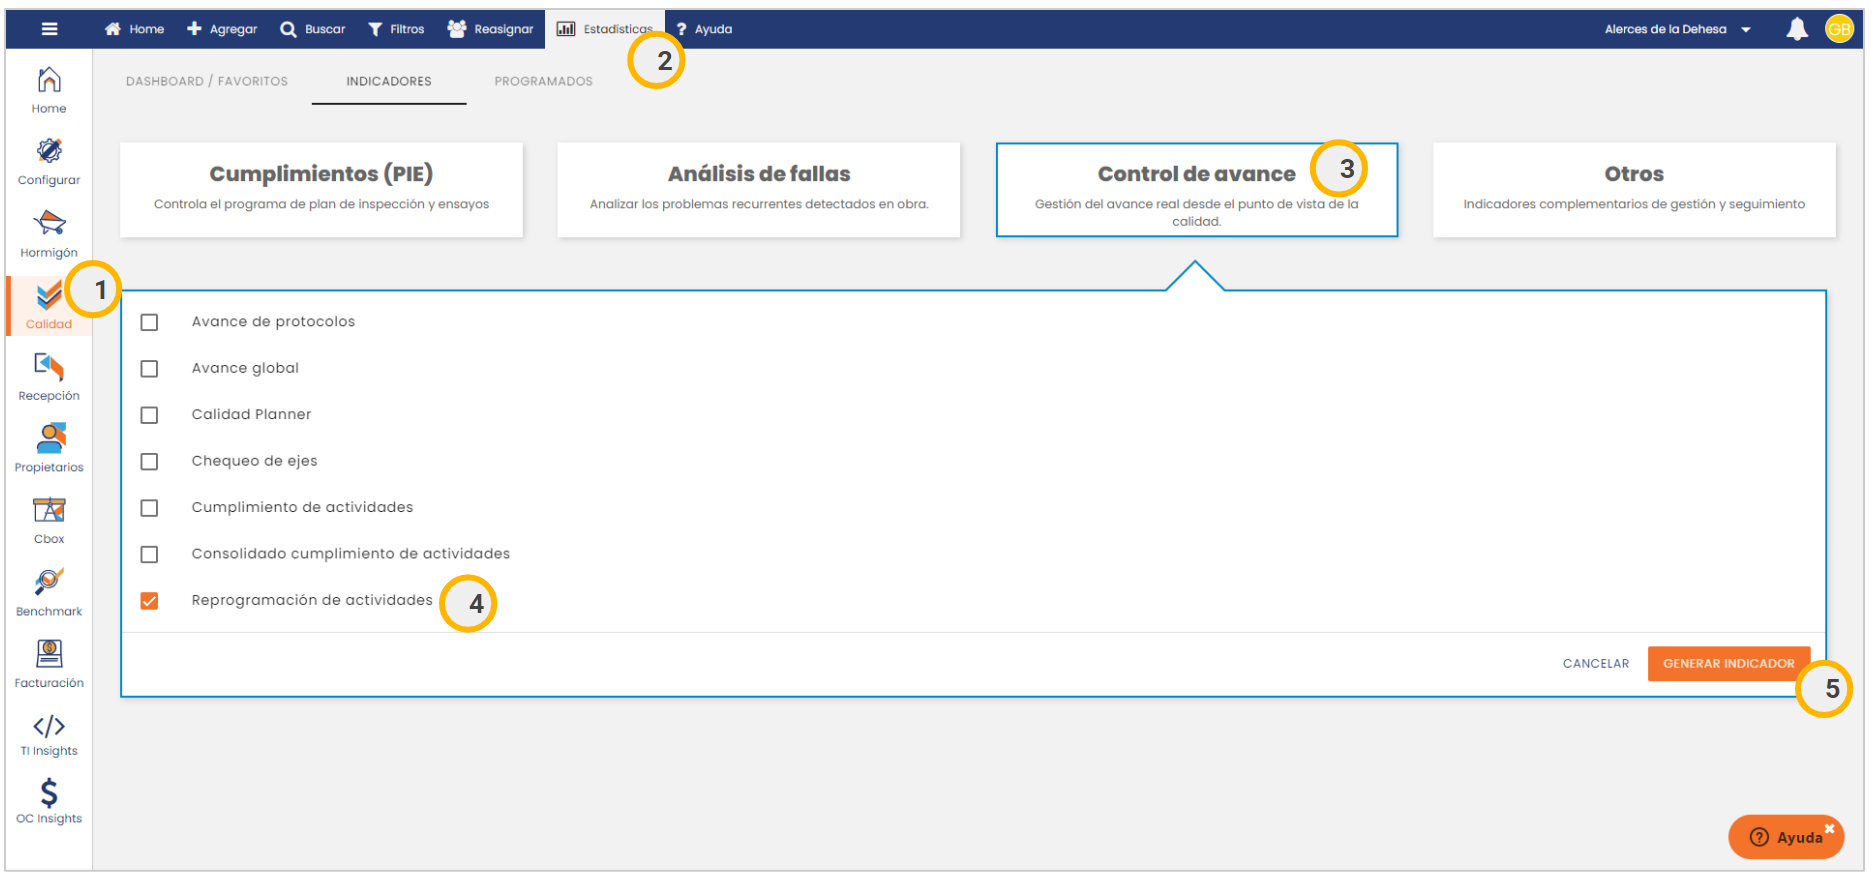Expand the Cumplimientos (PIE) indicator card
Viewport: 1873px width, 882px height.
coord(321,189)
